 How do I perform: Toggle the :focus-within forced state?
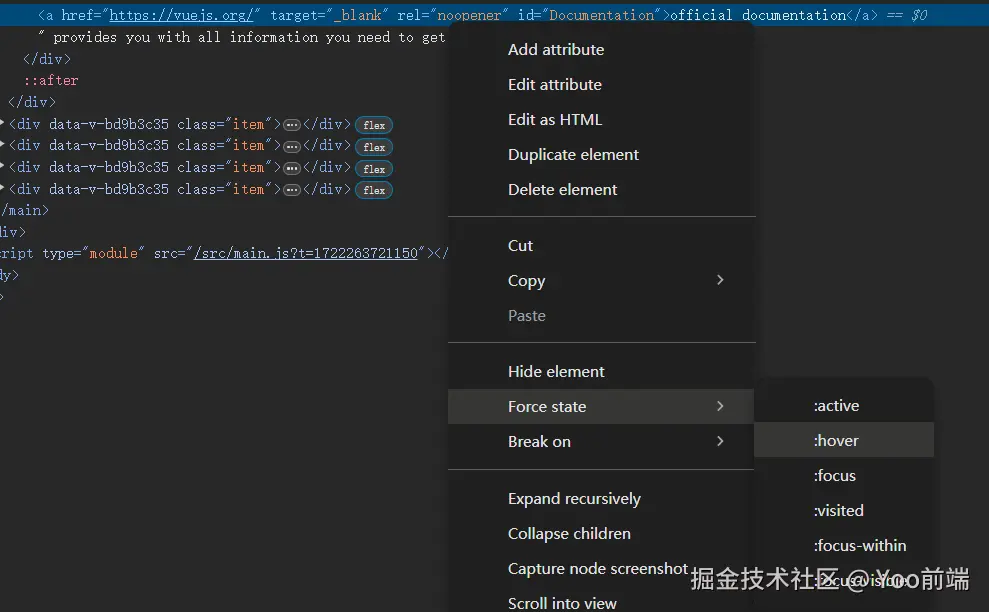click(843, 545)
